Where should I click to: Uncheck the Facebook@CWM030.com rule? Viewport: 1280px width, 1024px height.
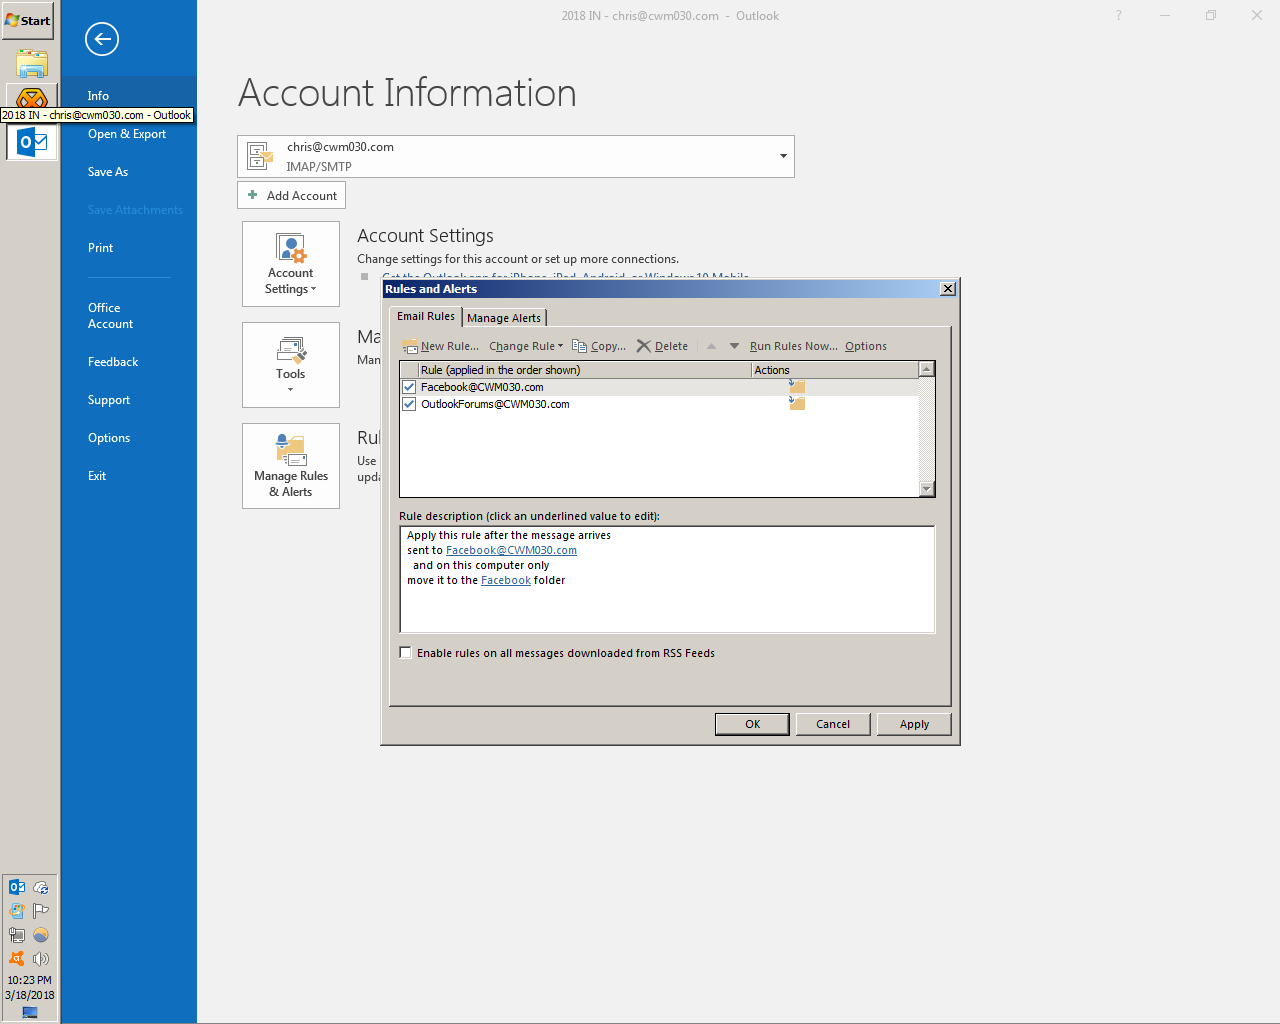tap(409, 387)
